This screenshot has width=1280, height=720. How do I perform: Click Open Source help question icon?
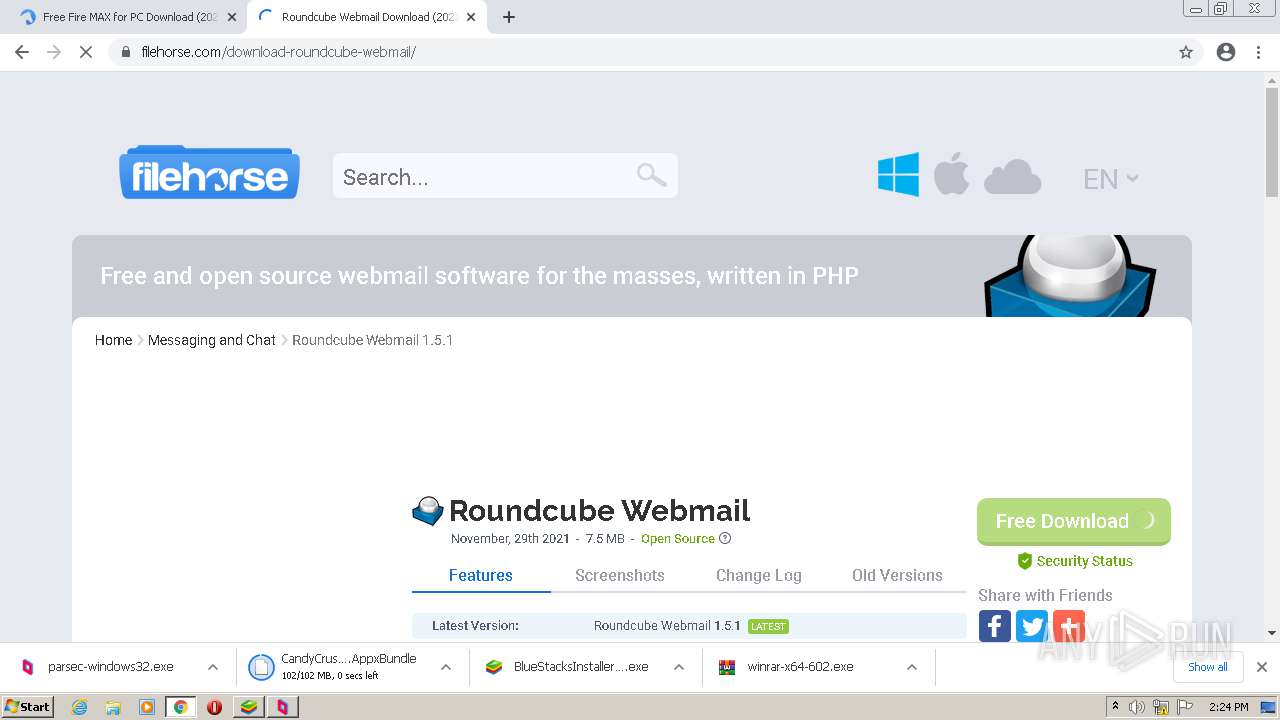725,538
